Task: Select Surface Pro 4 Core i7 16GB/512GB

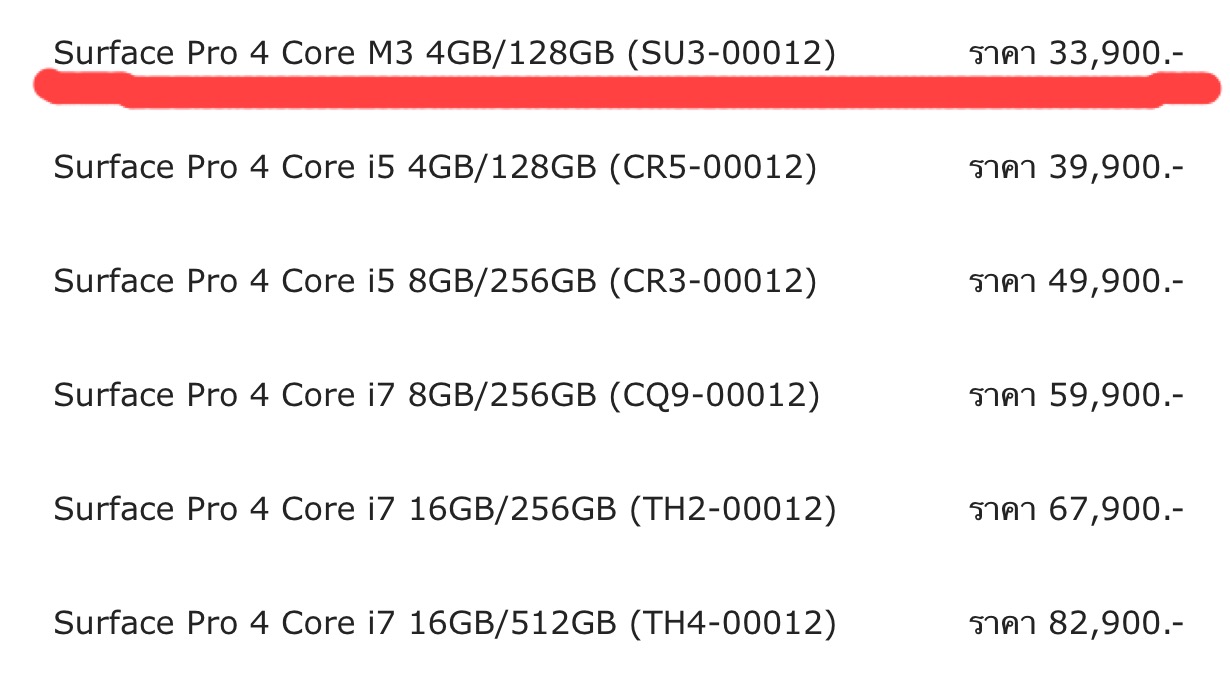Action: tap(335, 624)
